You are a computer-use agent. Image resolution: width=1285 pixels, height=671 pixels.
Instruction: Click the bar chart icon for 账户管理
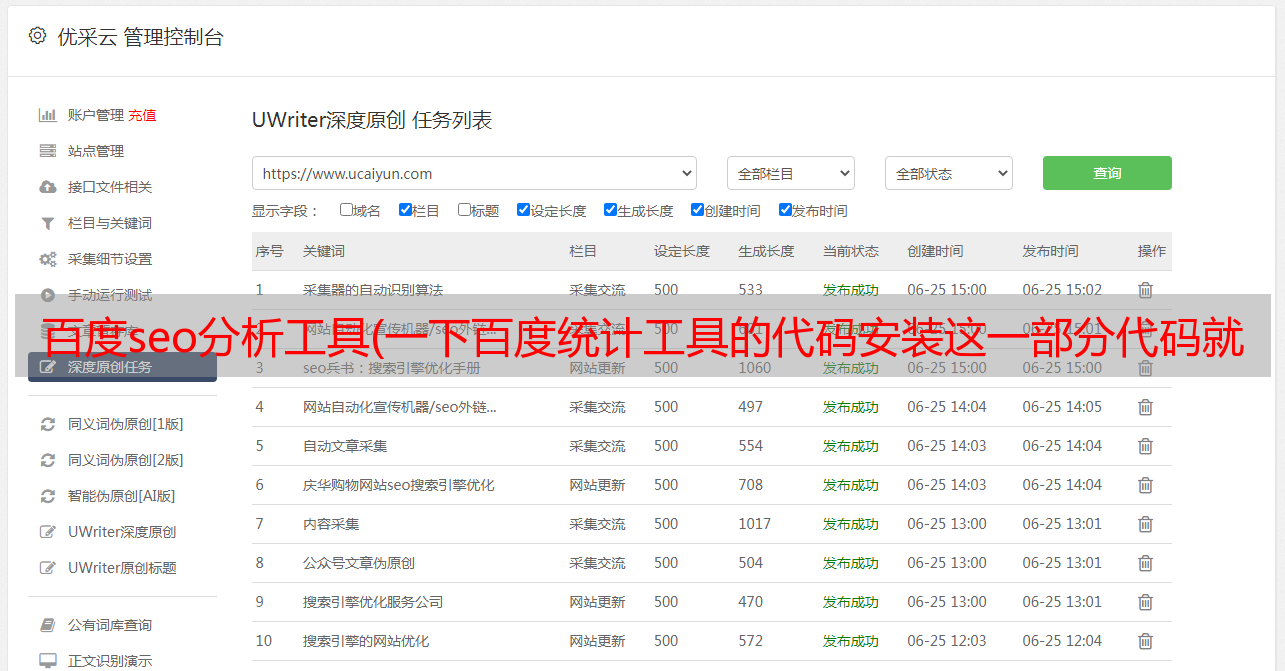tap(47, 115)
